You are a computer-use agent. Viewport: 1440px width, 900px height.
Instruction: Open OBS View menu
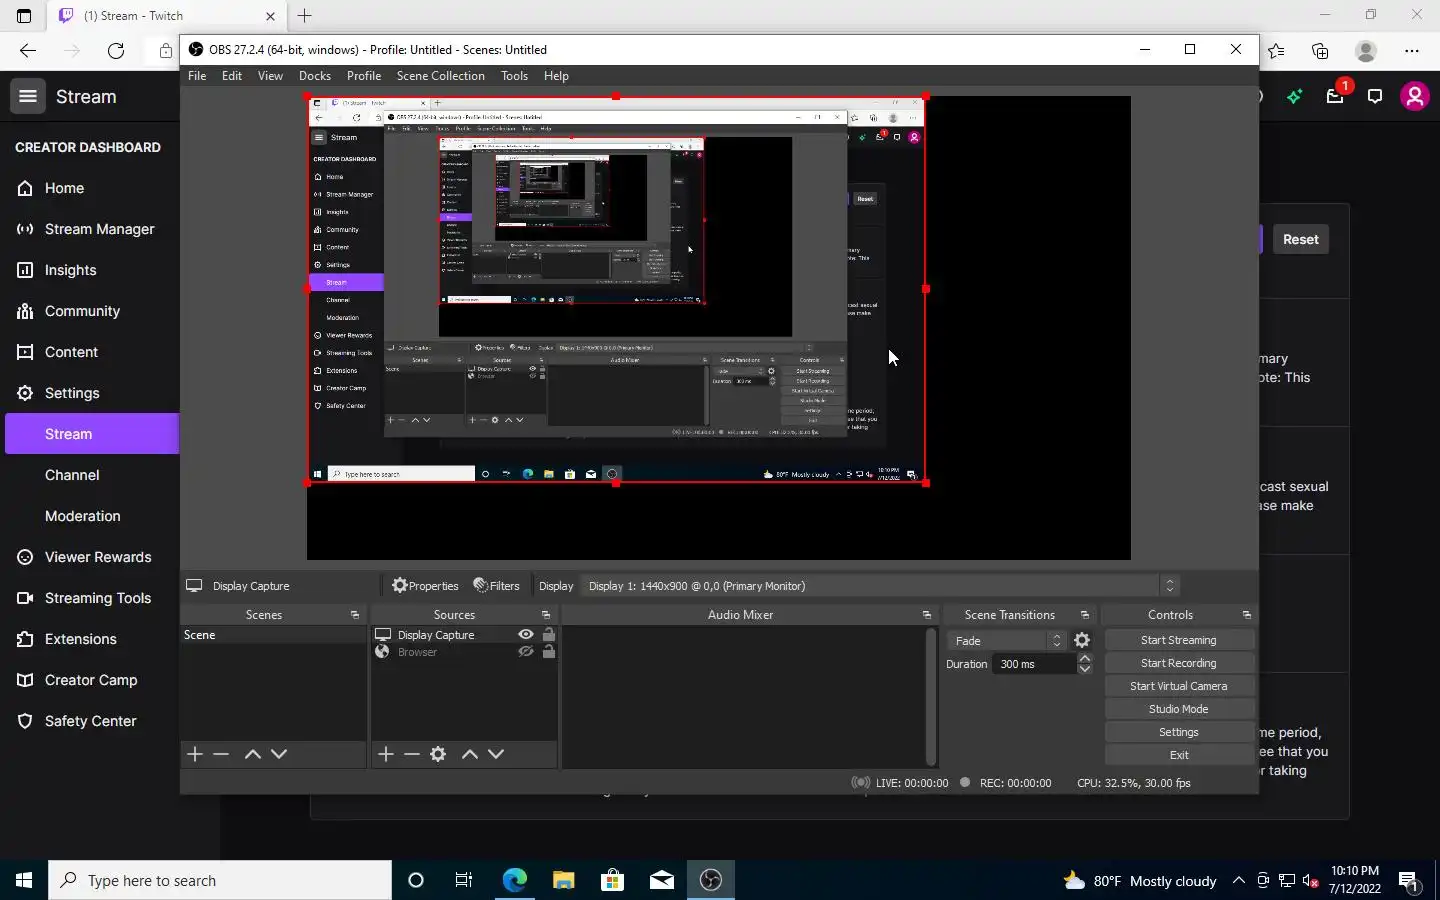tap(270, 76)
